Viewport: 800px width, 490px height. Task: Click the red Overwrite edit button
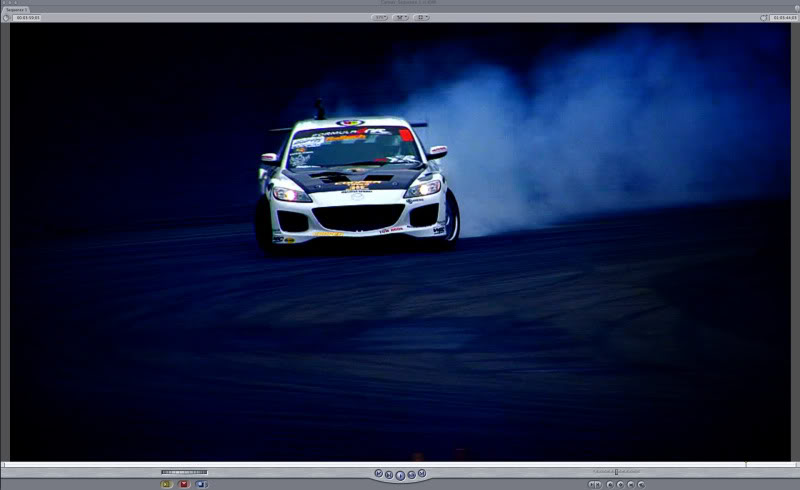pos(184,484)
